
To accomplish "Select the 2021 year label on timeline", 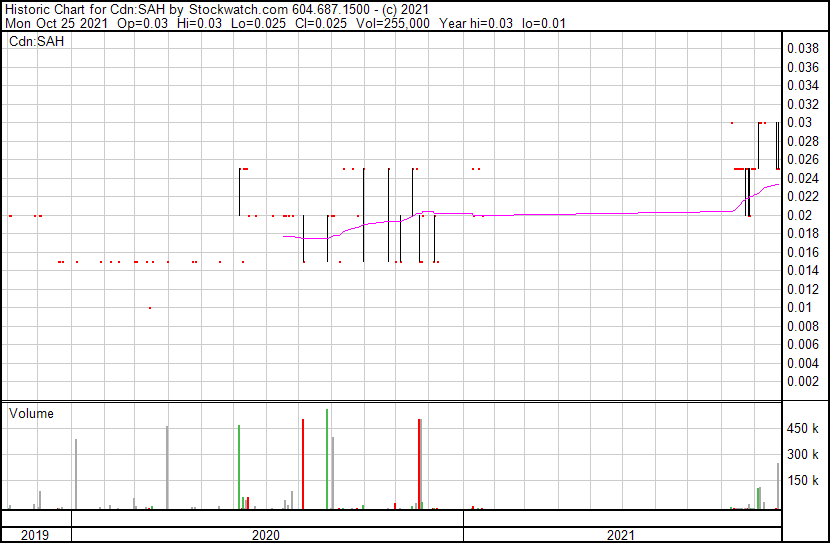I will click(620, 535).
